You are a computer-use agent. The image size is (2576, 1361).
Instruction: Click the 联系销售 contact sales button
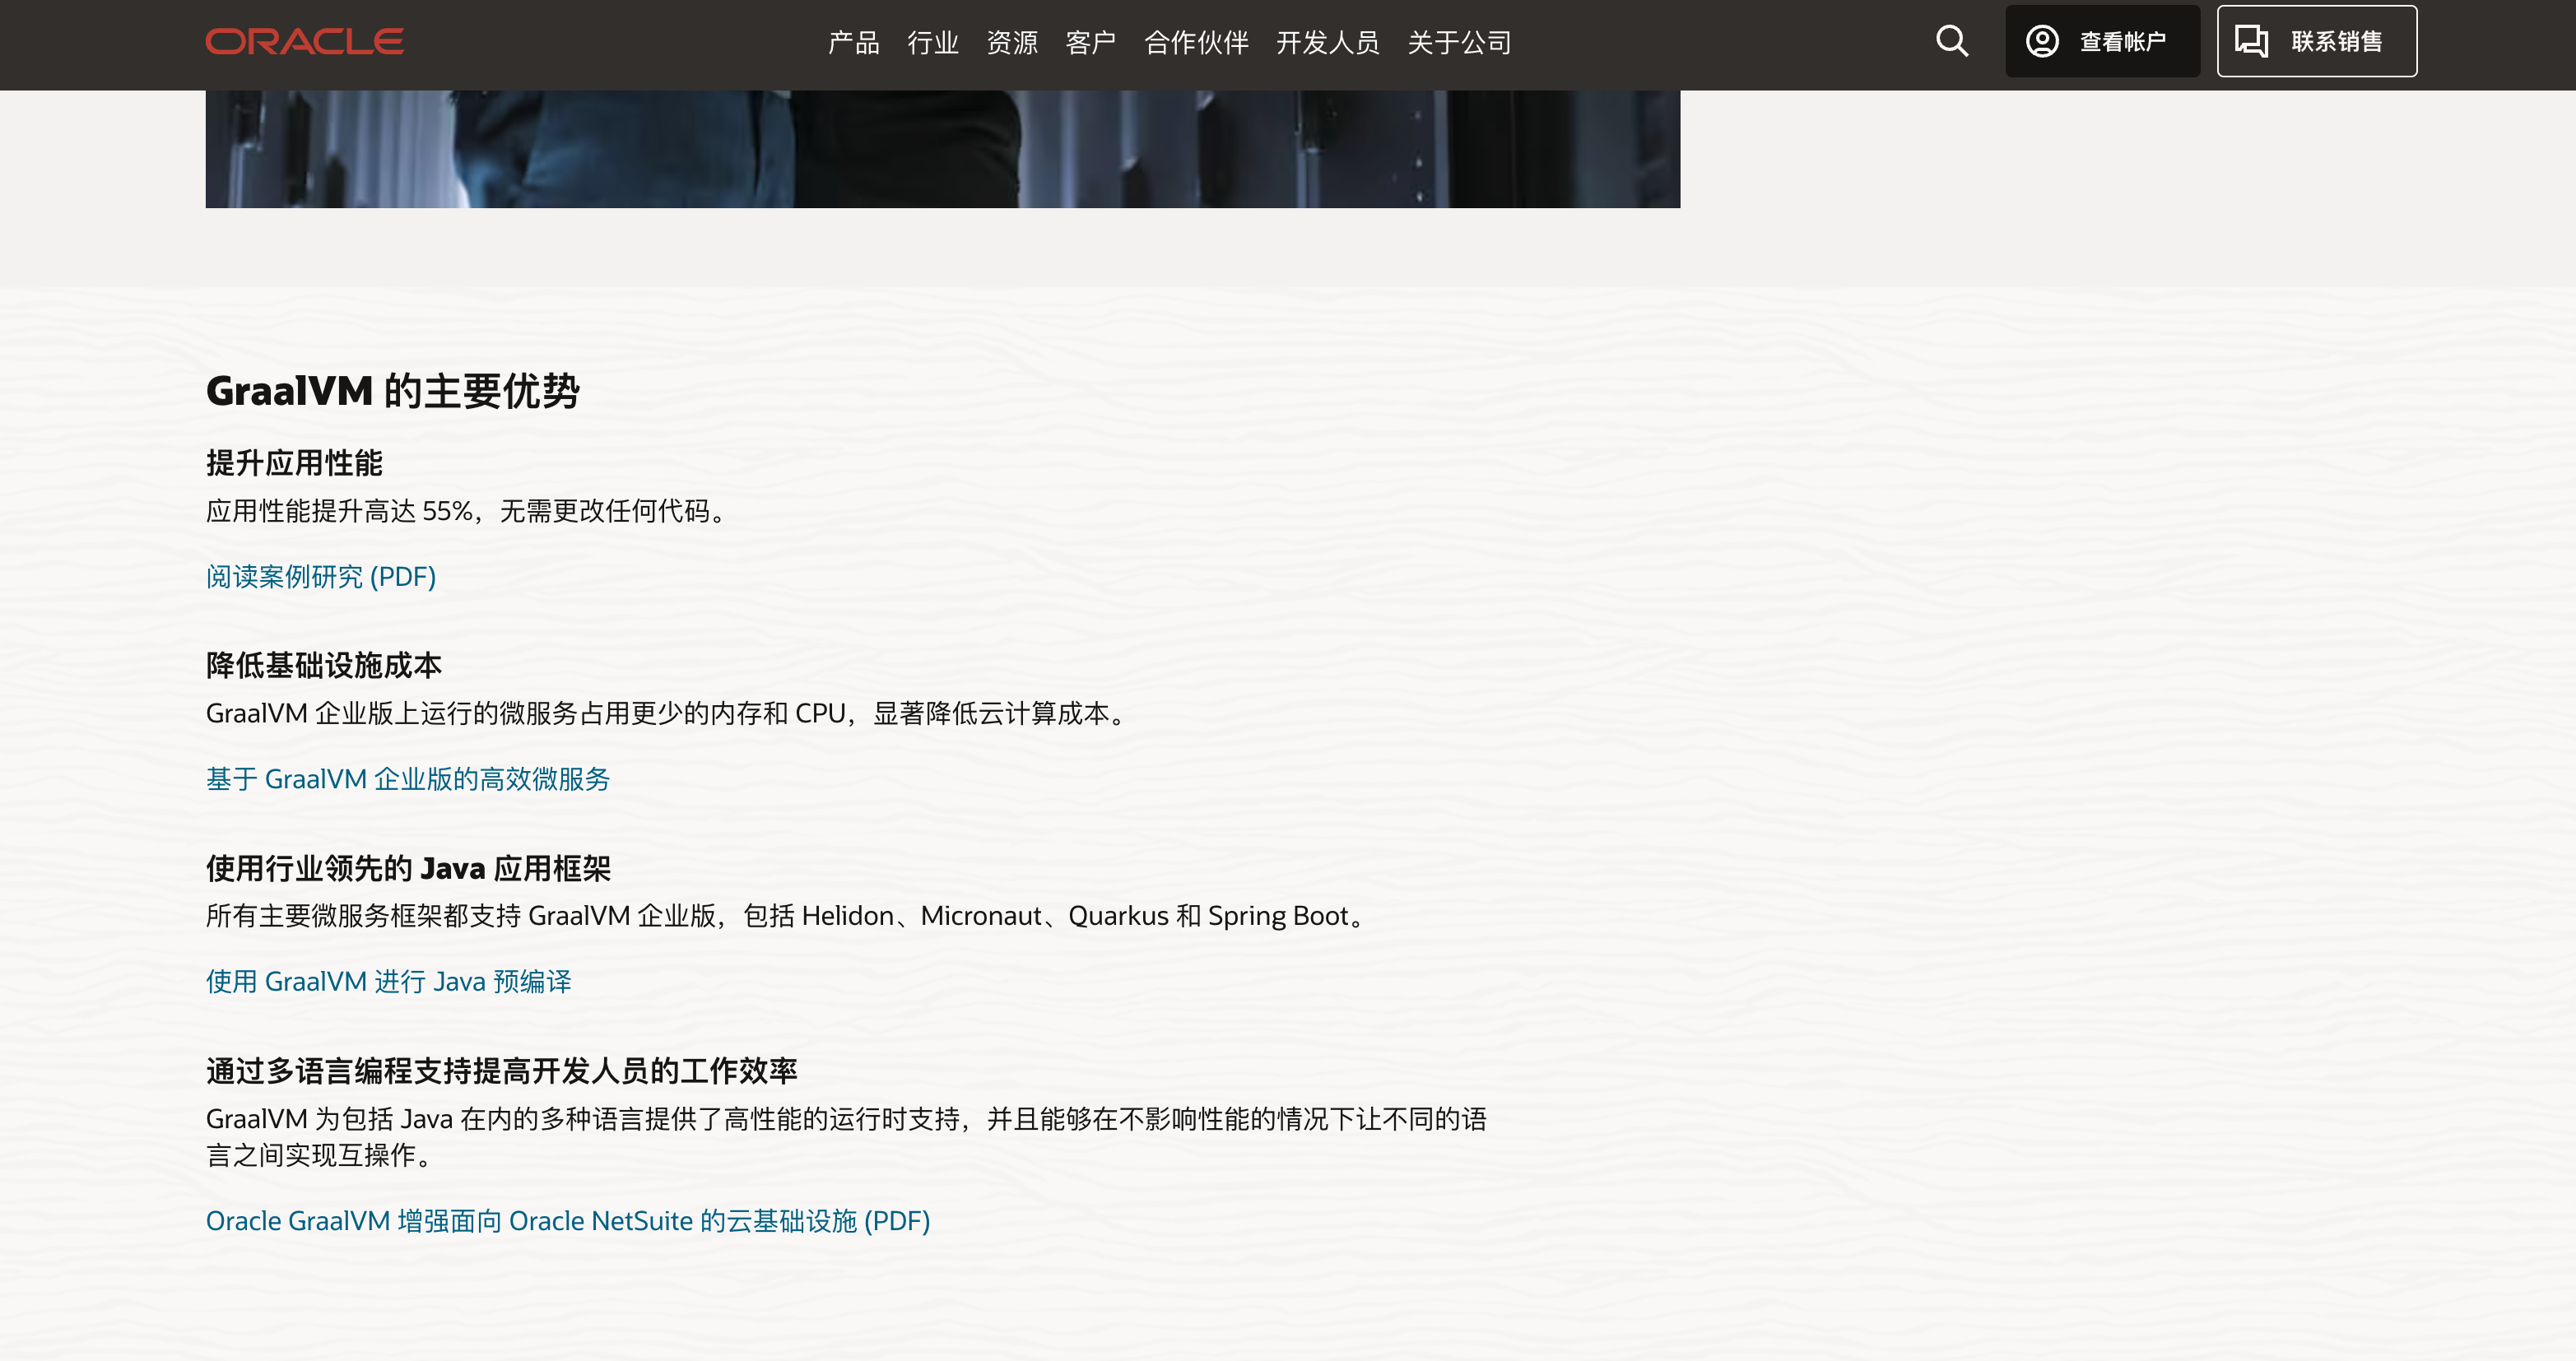click(2316, 41)
